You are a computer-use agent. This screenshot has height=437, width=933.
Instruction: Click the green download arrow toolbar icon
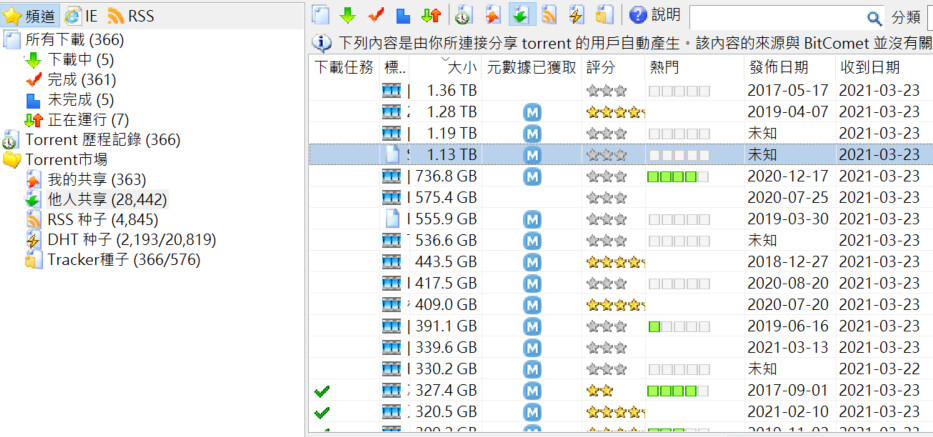(348, 15)
